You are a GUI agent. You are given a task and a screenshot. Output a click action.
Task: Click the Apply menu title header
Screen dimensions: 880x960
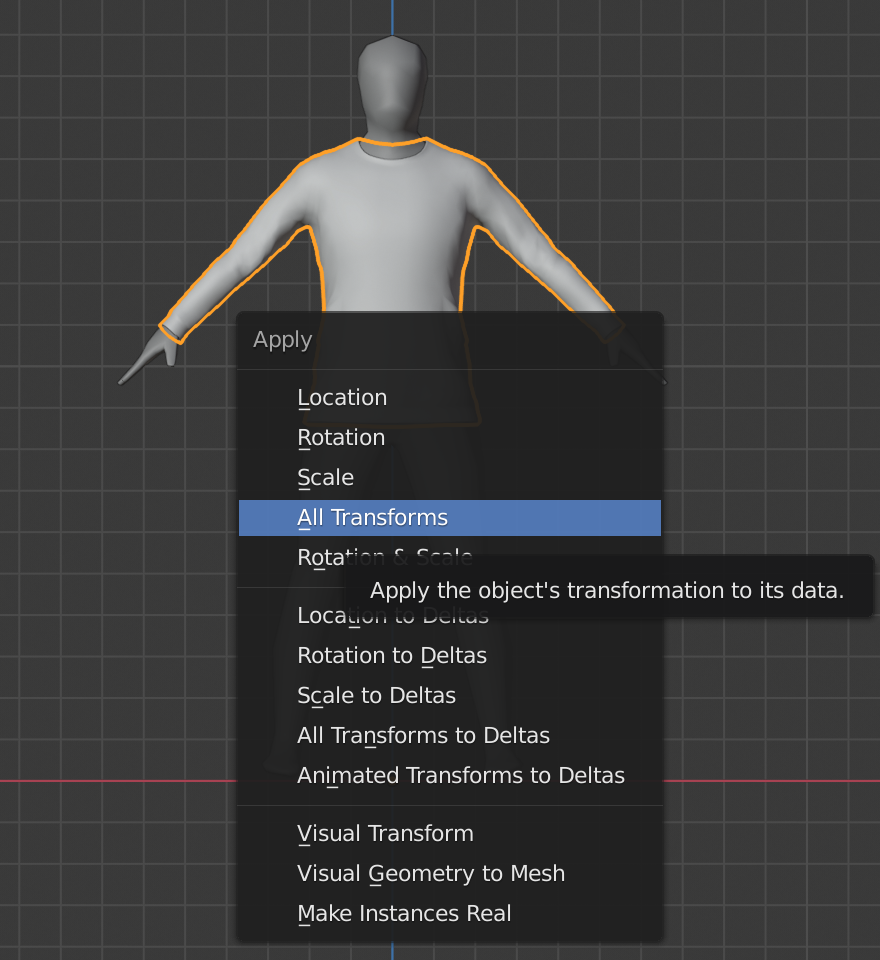[283, 340]
